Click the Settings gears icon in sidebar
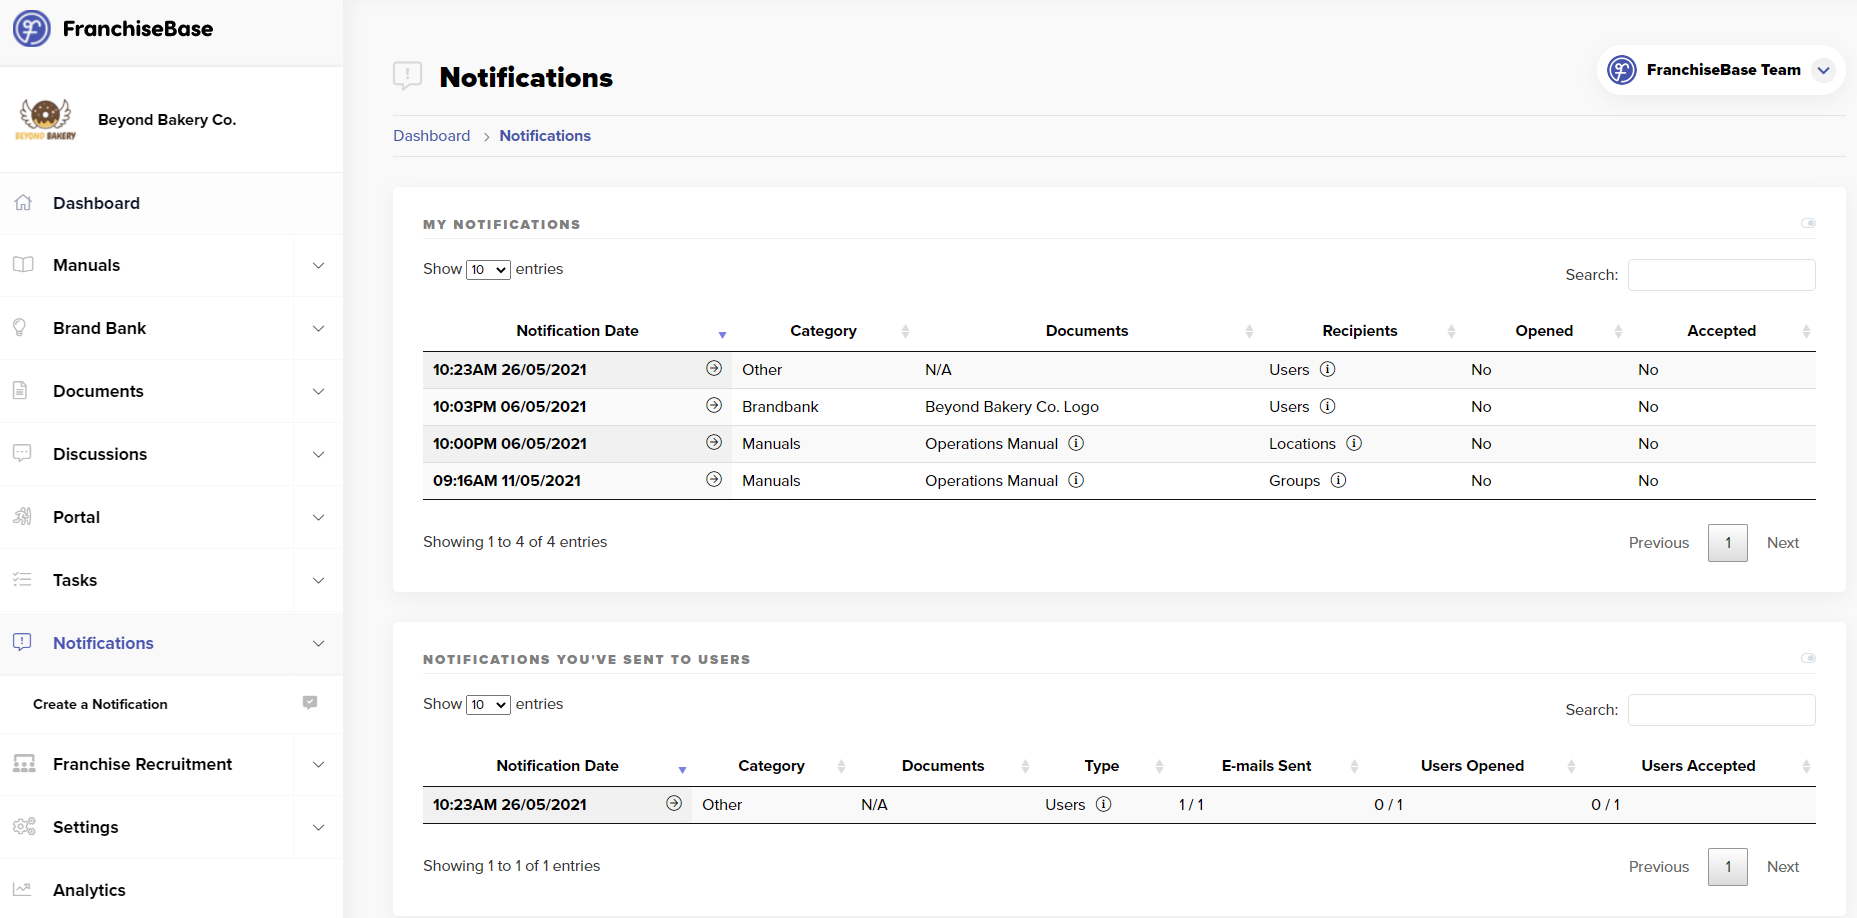 point(24,827)
